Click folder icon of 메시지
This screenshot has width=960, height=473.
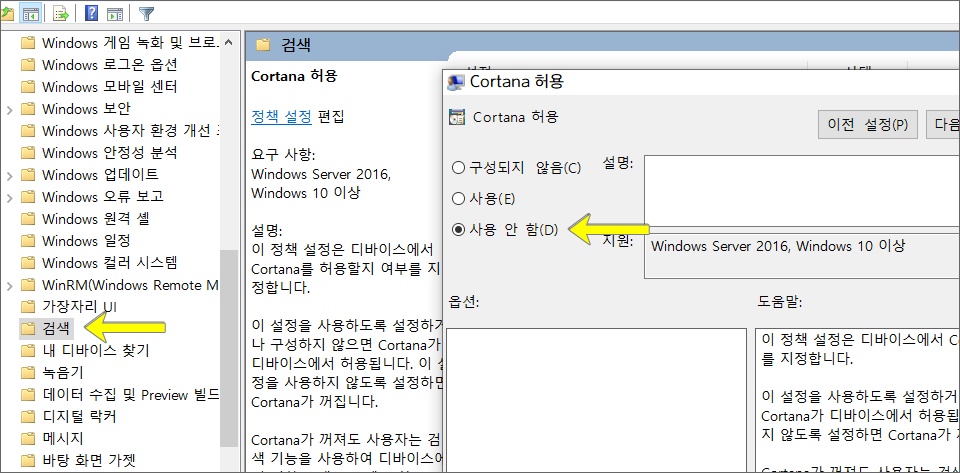tap(28, 439)
